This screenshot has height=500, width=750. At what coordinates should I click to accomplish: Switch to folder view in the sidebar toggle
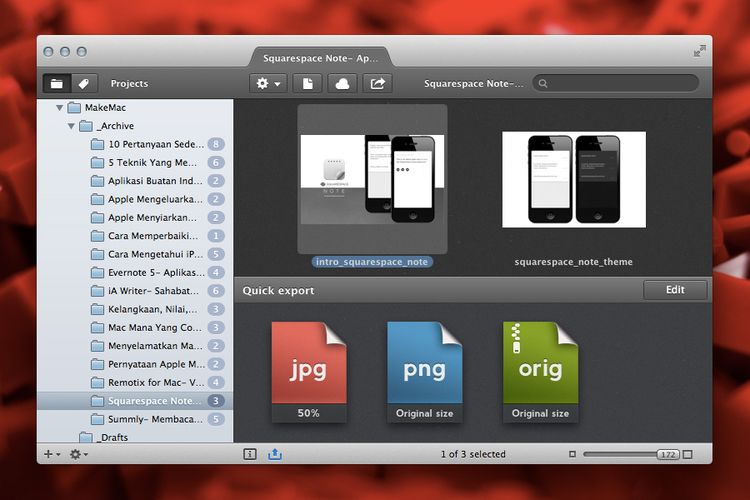57,83
